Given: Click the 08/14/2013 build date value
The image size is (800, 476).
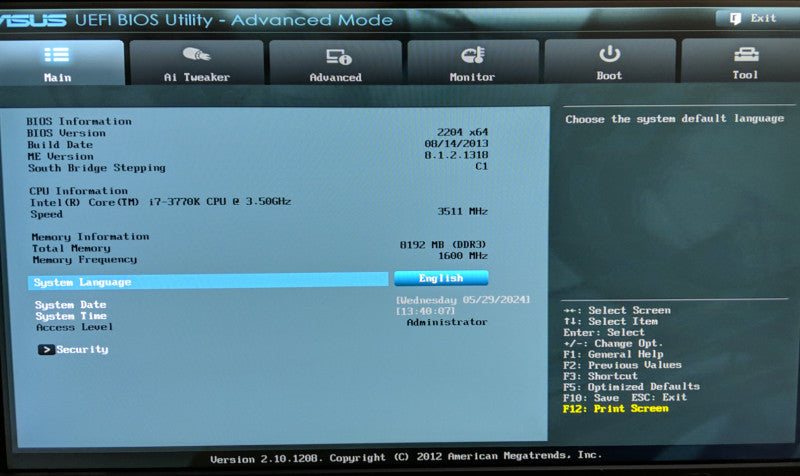Looking at the screenshot, I should [x=457, y=144].
